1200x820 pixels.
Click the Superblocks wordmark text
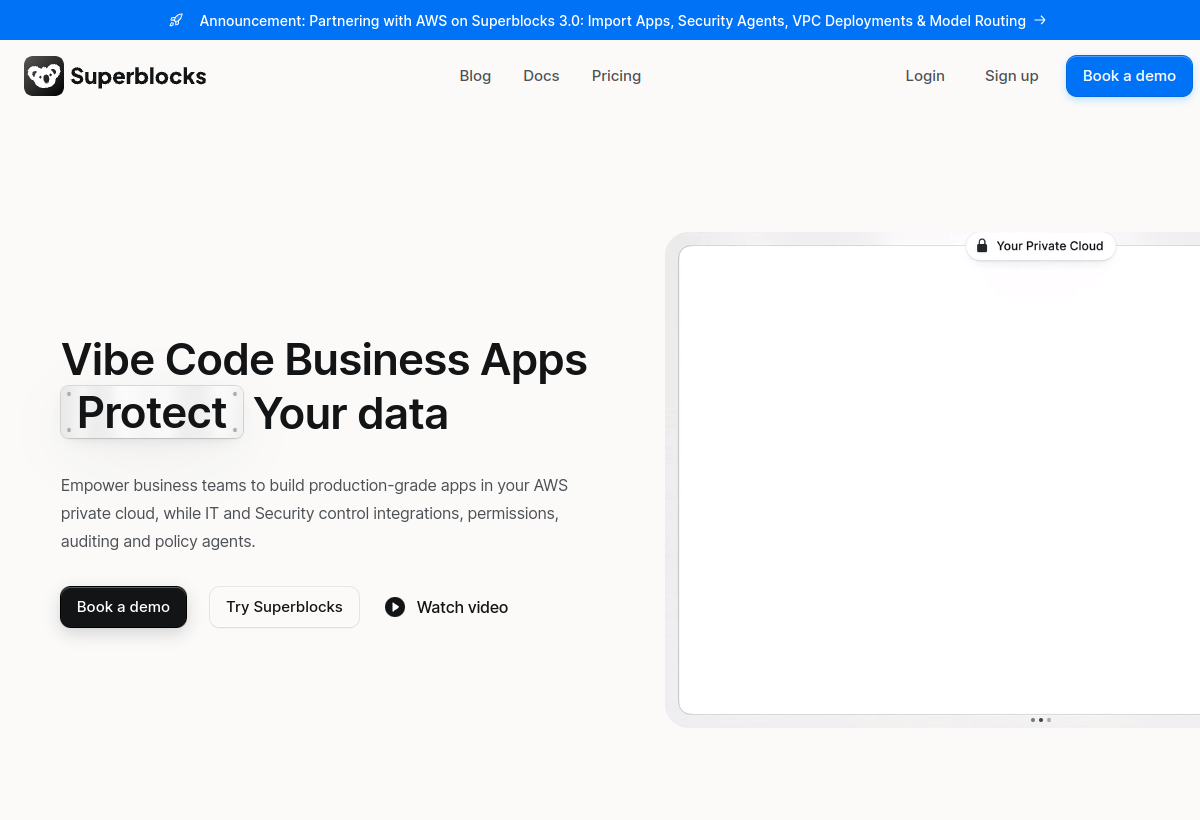click(x=138, y=76)
